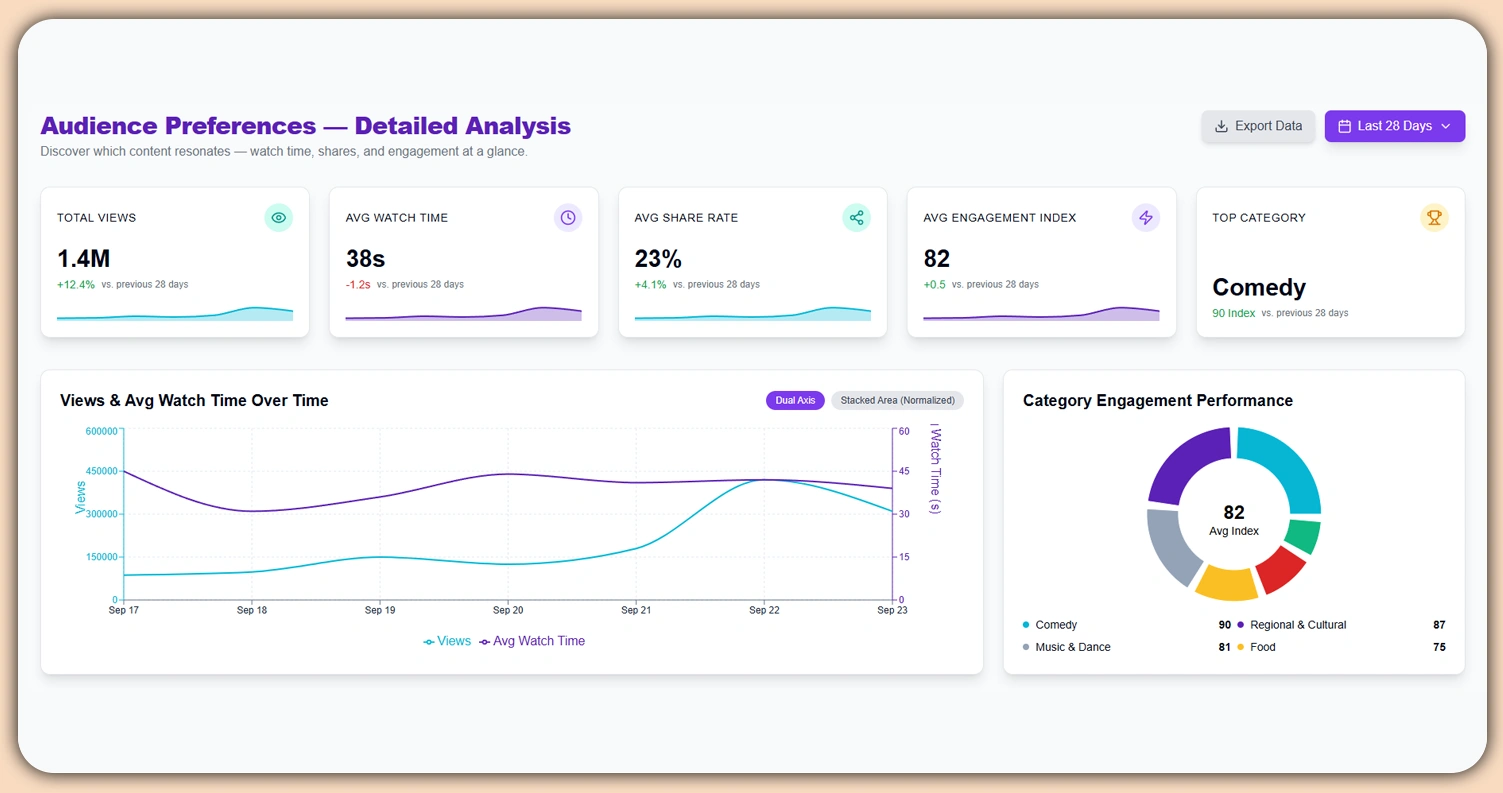This screenshot has height=793, width=1503.
Task: Toggle the Views series in chart legend
Action: click(447, 641)
